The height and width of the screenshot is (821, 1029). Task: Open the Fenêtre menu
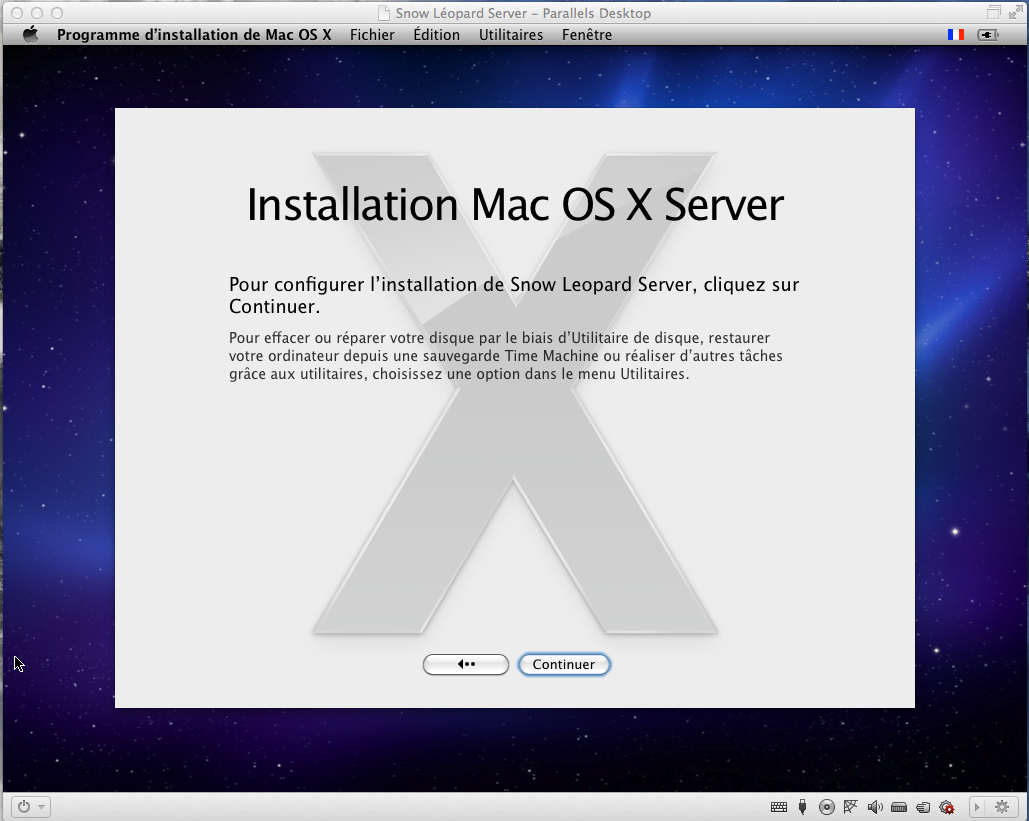(x=587, y=35)
